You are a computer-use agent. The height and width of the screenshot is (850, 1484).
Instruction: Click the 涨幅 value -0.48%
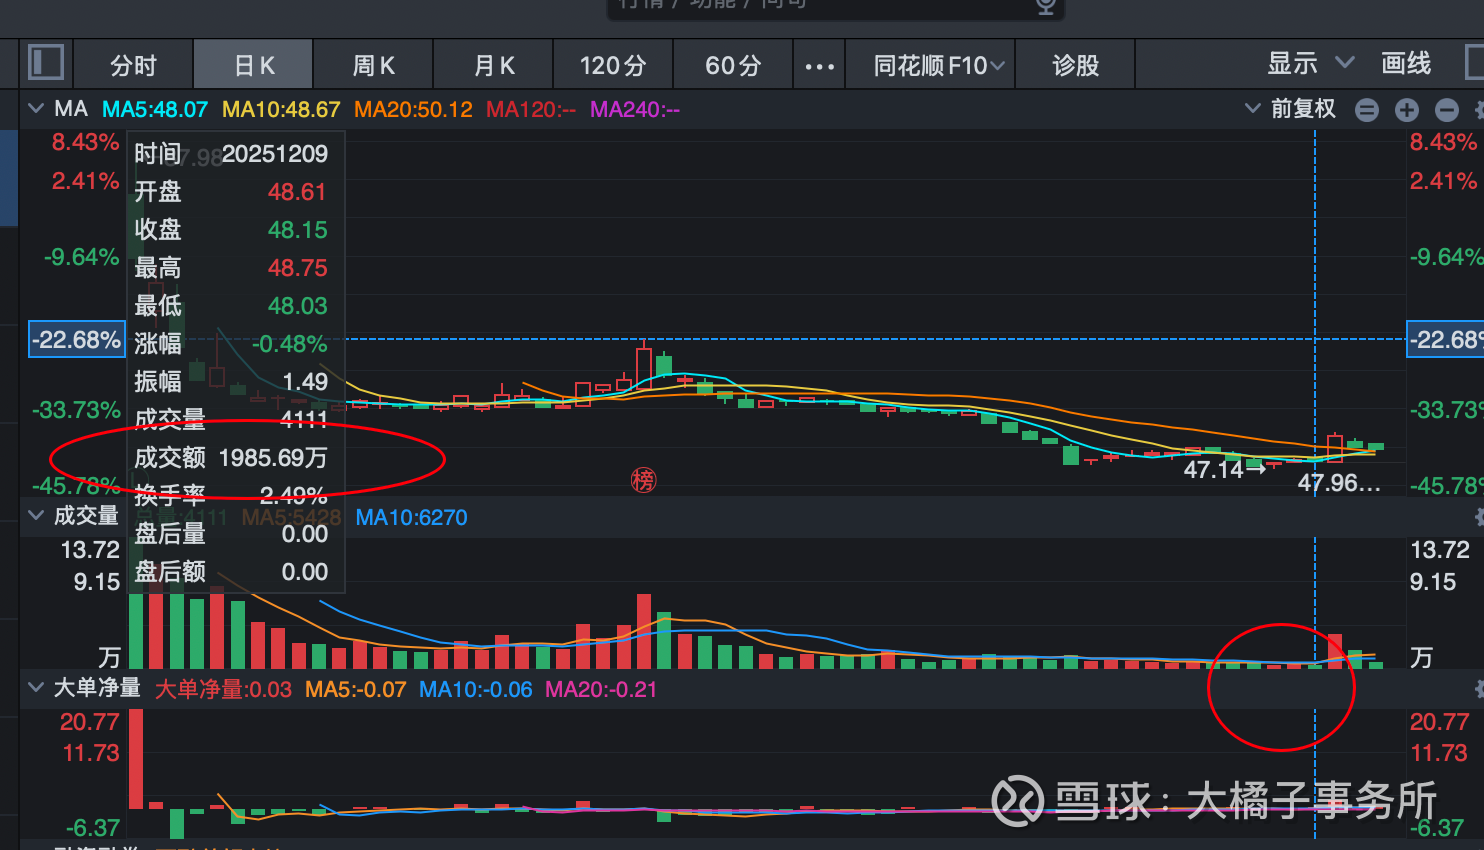point(290,343)
